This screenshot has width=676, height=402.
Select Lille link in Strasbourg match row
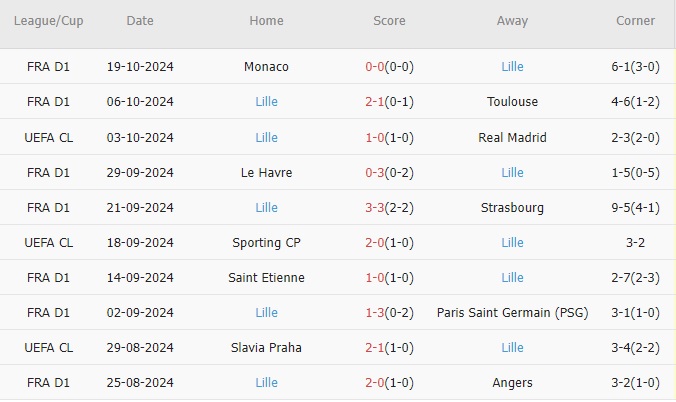(x=266, y=207)
